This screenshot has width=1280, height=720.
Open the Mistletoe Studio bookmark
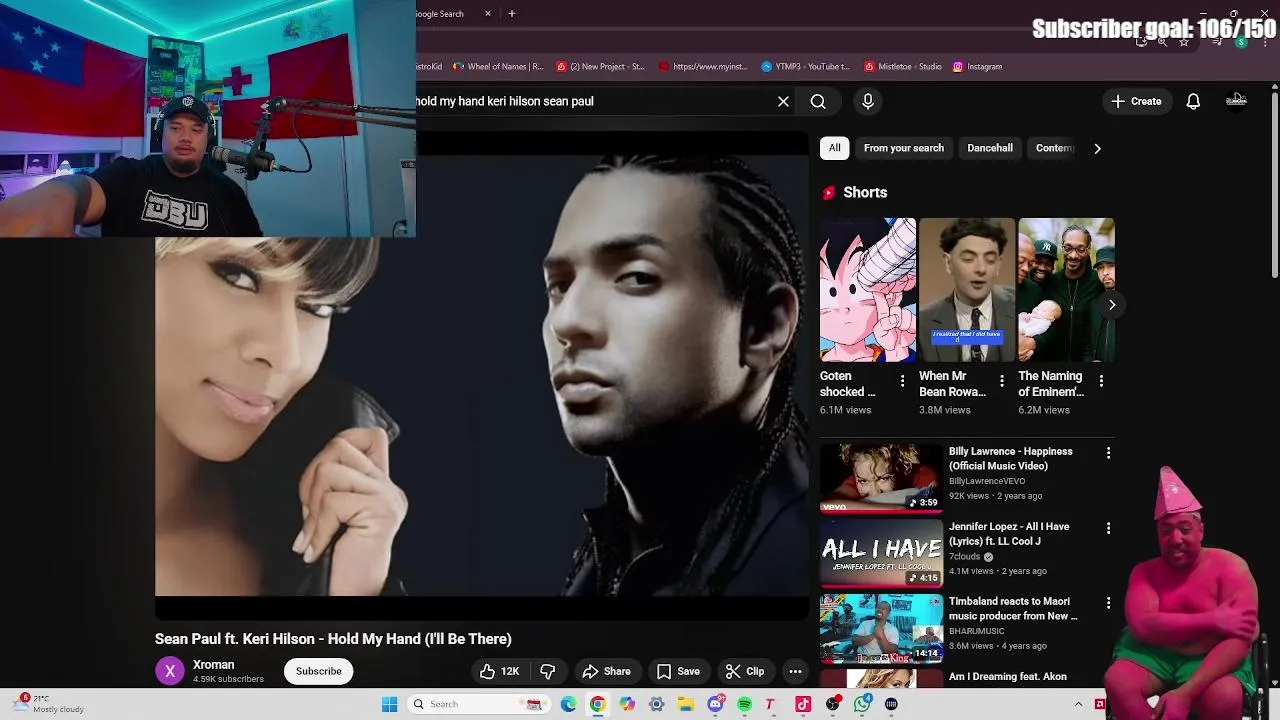tap(903, 67)
